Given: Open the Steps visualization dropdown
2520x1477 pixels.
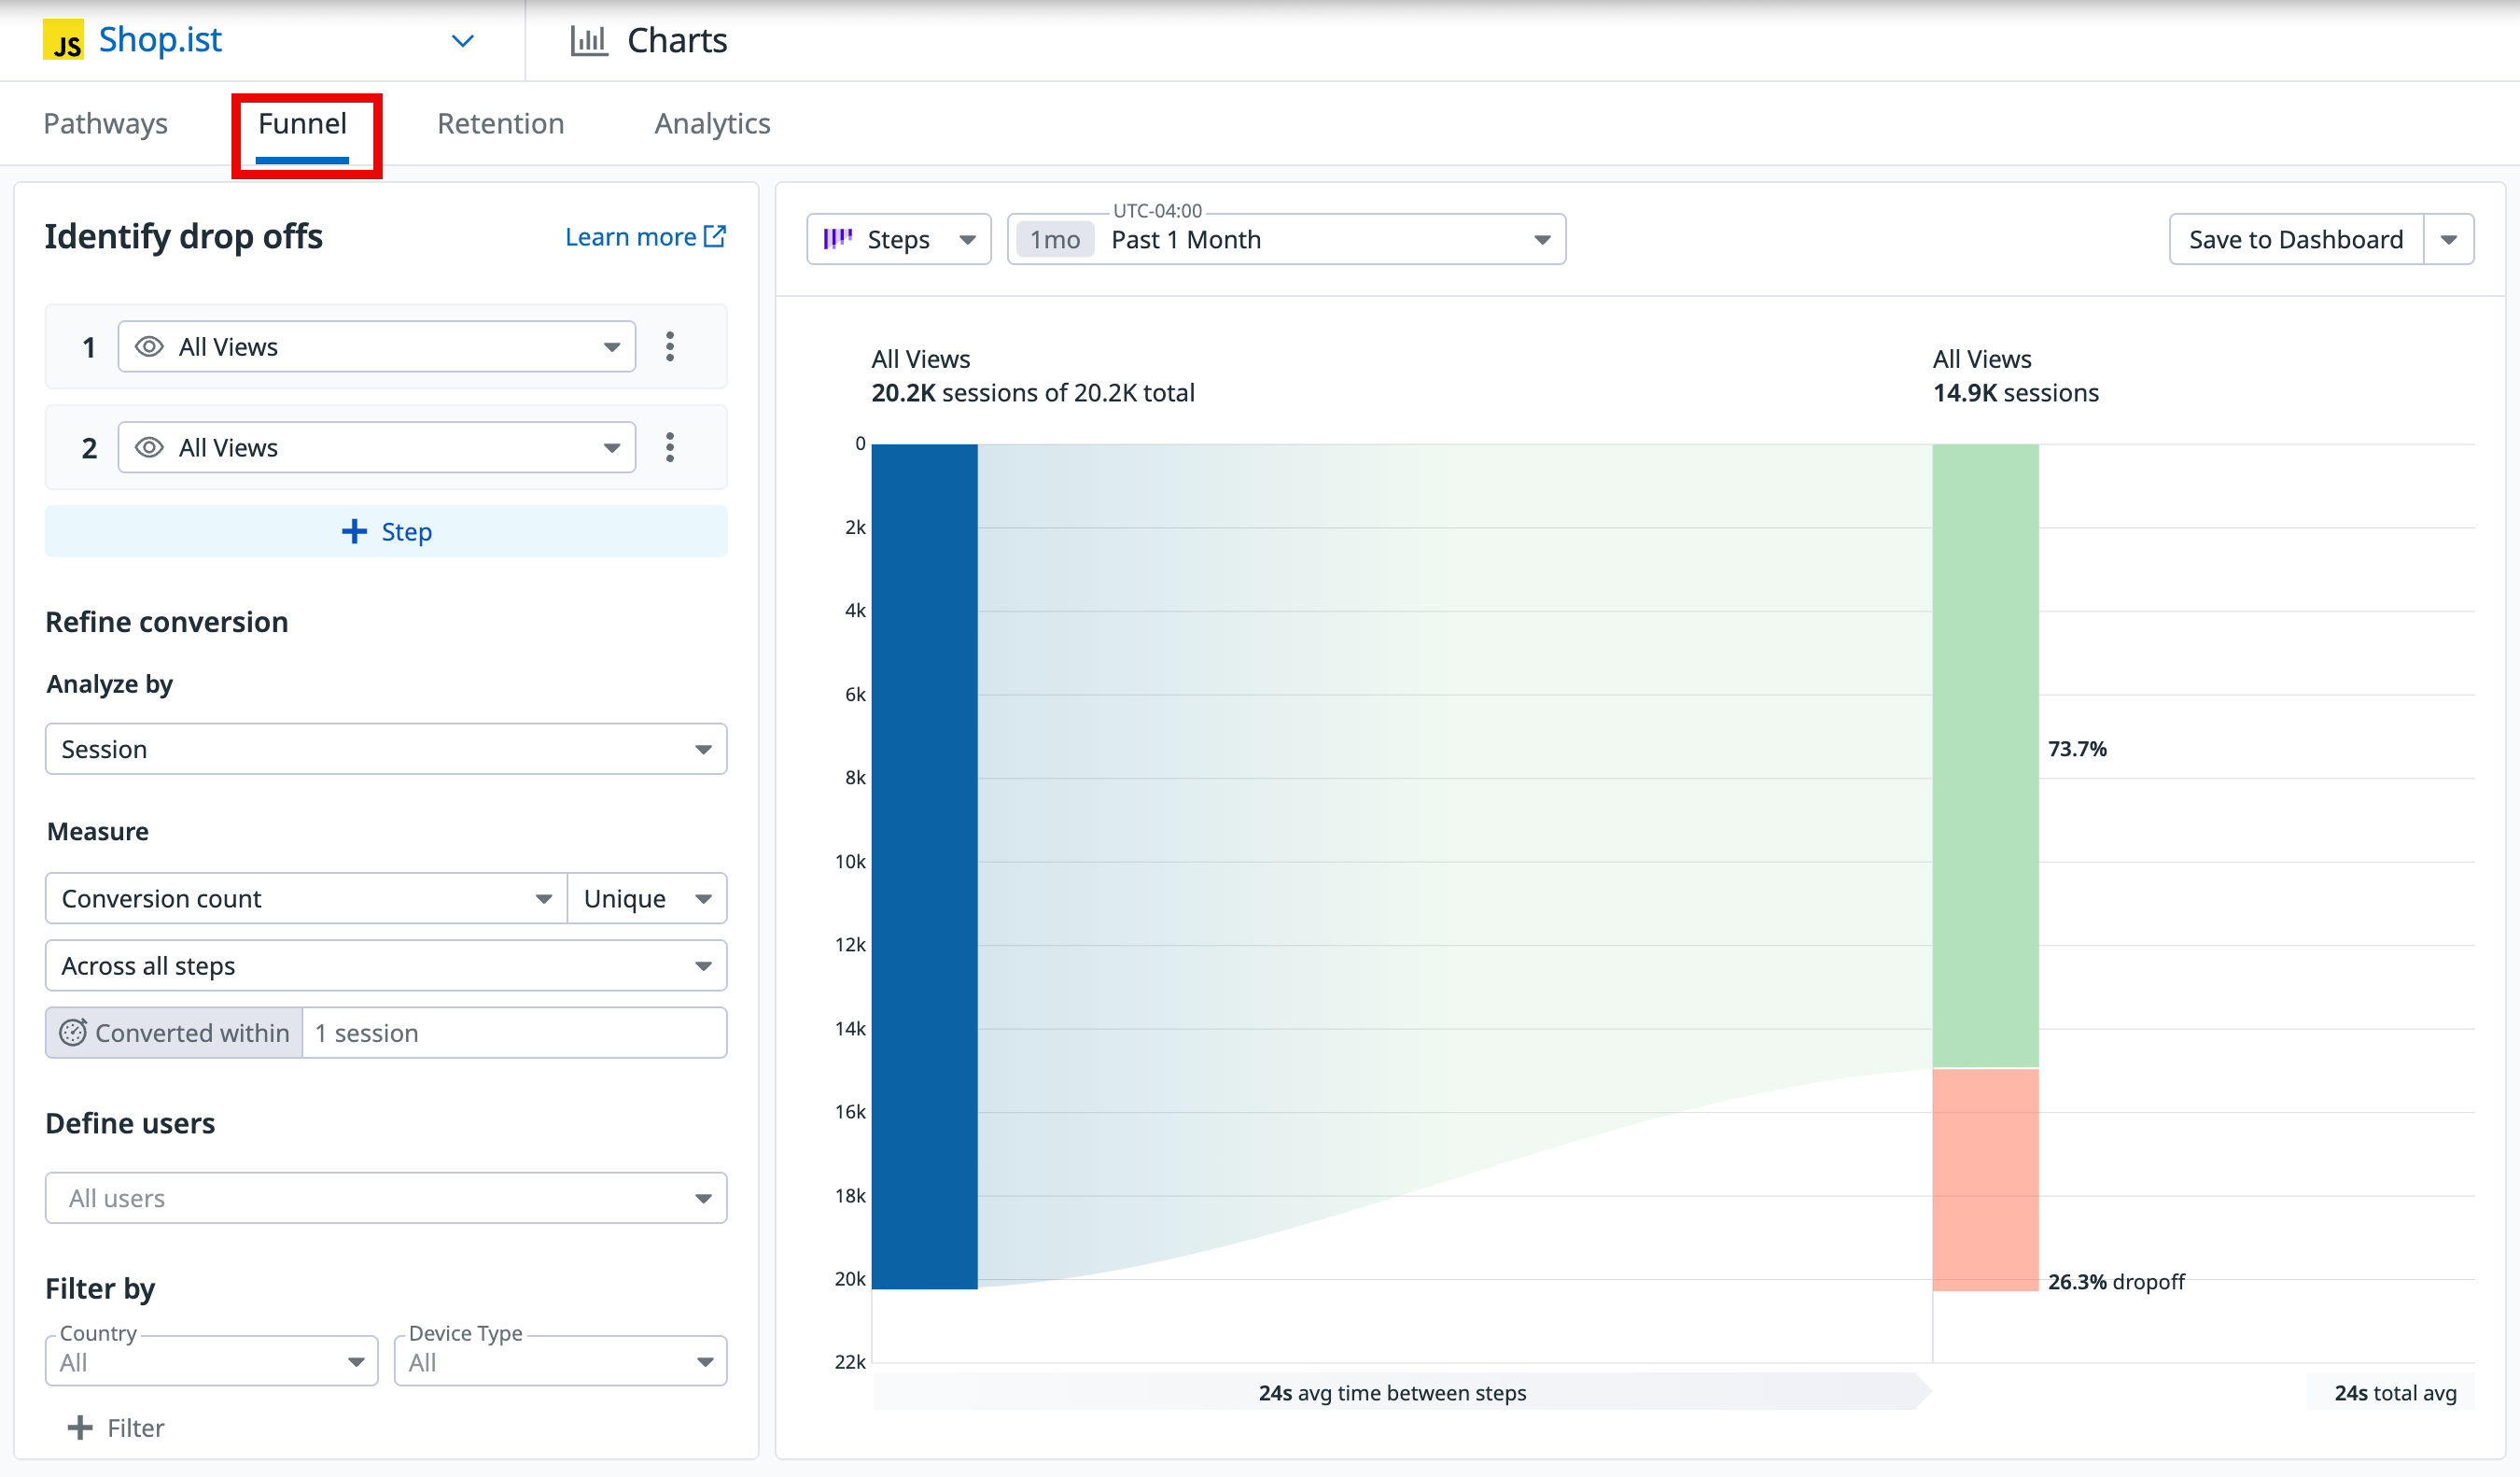Looking at the screenshot, I should pyautogui.click(x=898, y=240).
